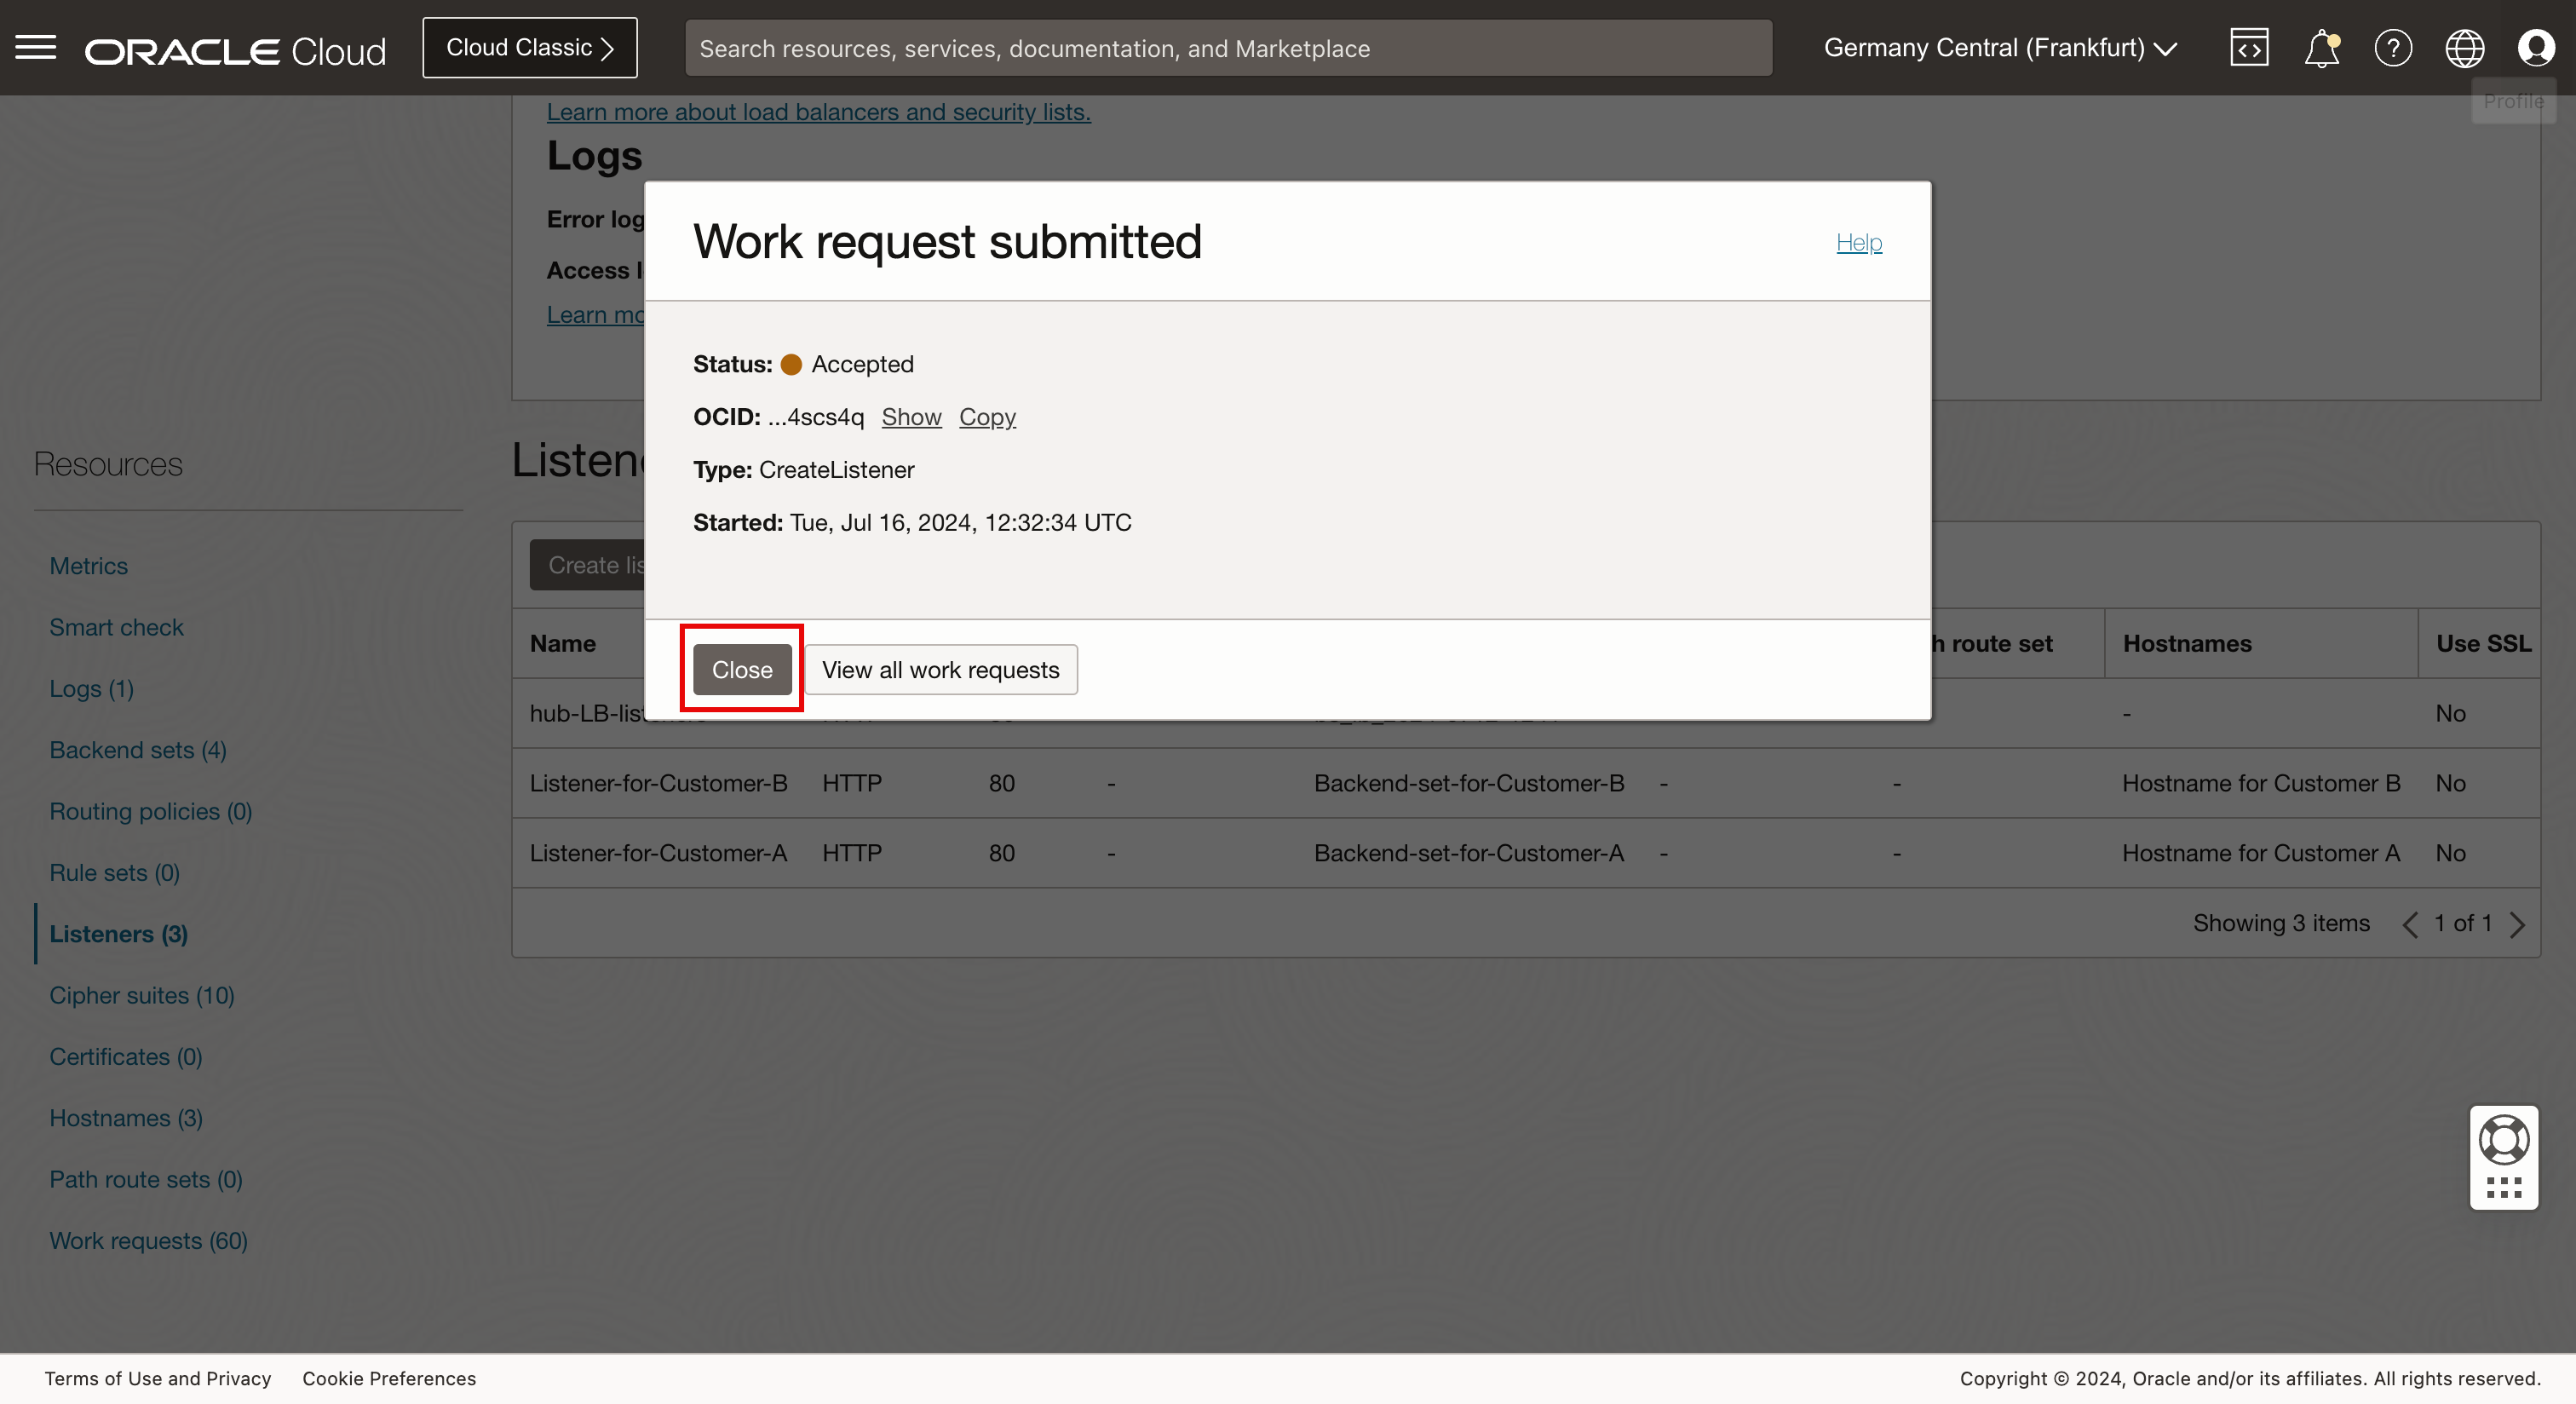Screen dimensions: 2576x1404
Task: Go to next page of listeners
Action: coord(2518,924)
